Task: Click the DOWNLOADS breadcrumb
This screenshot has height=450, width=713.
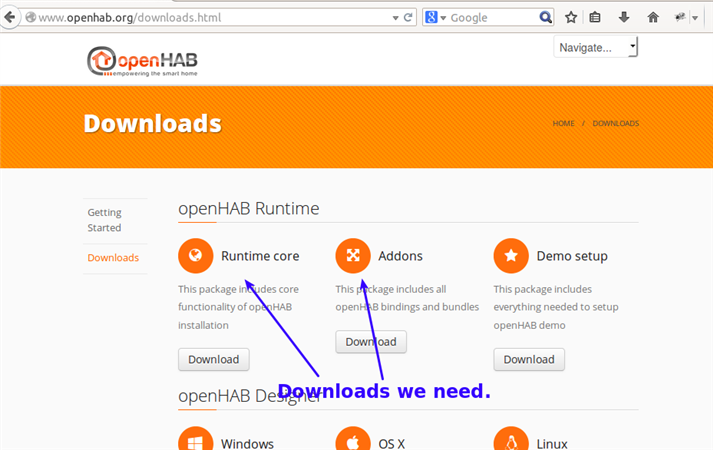Action: (x=616, y=123)
